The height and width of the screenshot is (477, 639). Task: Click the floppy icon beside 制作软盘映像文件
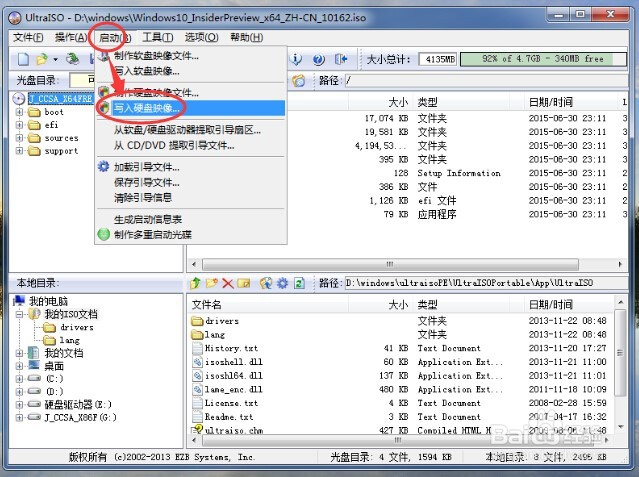coord(104,56)
